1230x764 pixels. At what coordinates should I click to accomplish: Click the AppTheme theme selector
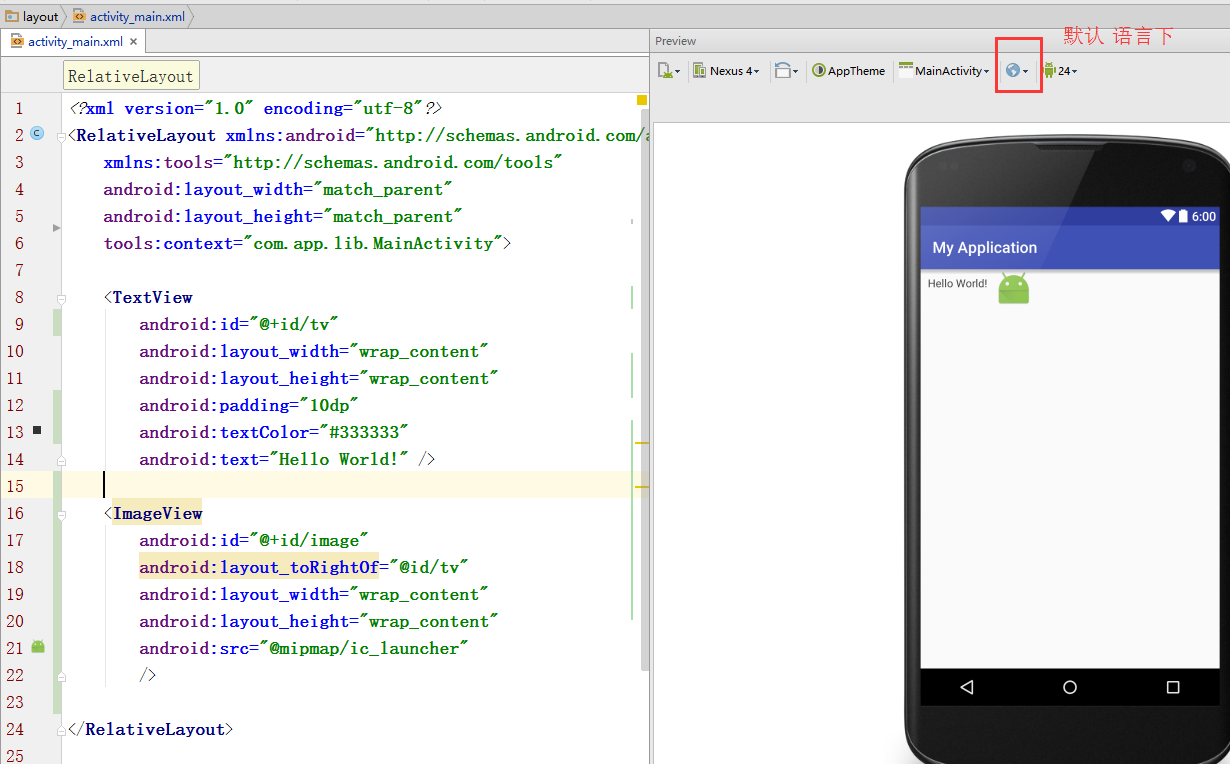click(x=849, y=71)
